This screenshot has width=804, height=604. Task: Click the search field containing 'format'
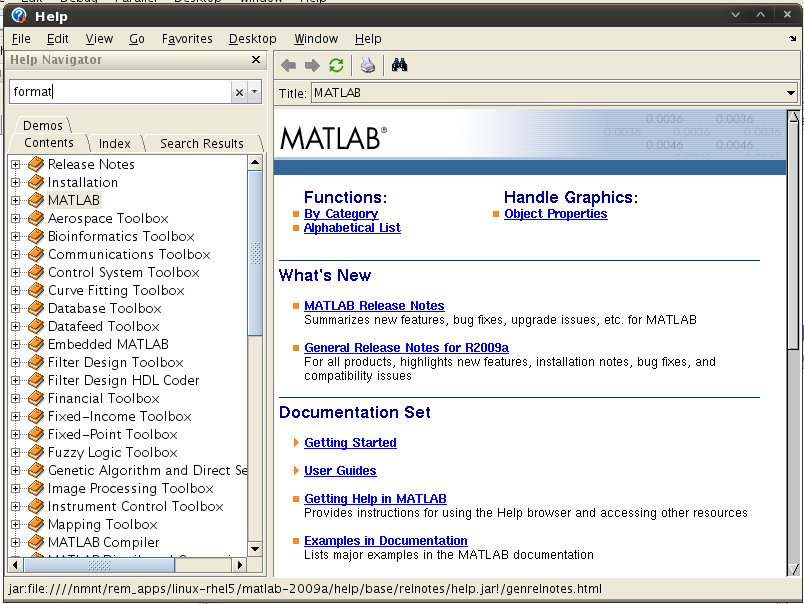[x=120, y=92]
